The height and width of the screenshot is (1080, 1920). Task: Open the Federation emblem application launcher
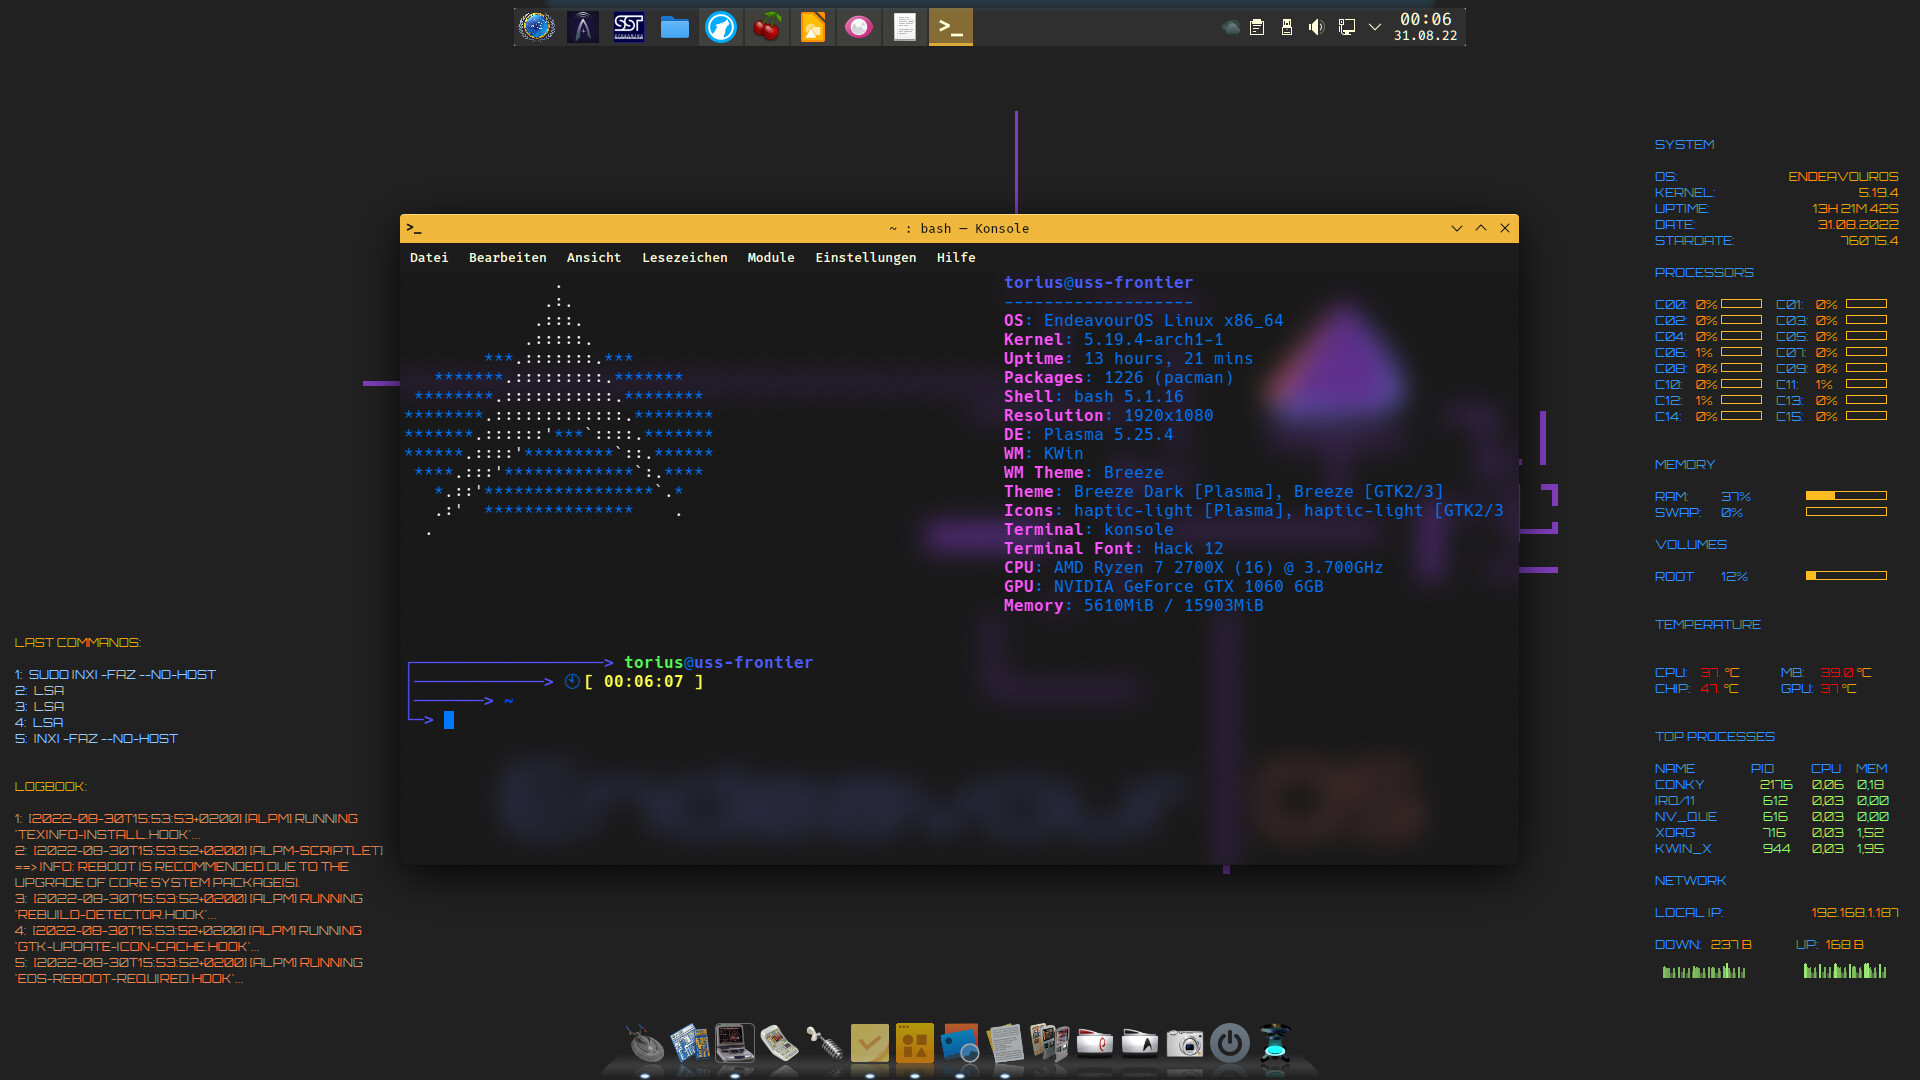(x=537, y=27)
